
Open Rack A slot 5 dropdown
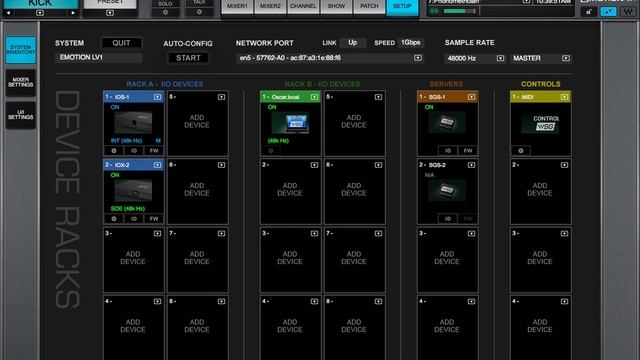click(x=221, y=97)
